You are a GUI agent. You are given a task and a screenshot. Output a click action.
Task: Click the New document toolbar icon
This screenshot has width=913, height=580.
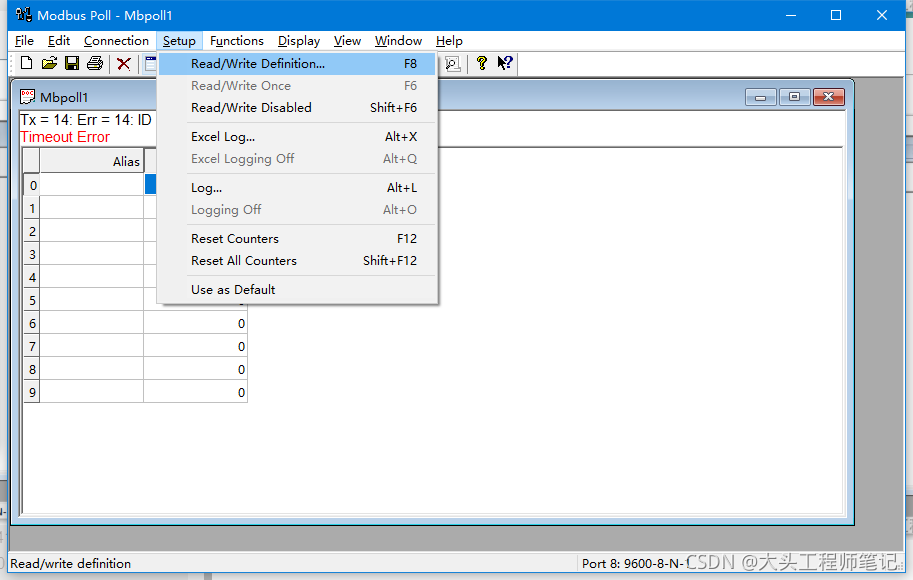26,63
